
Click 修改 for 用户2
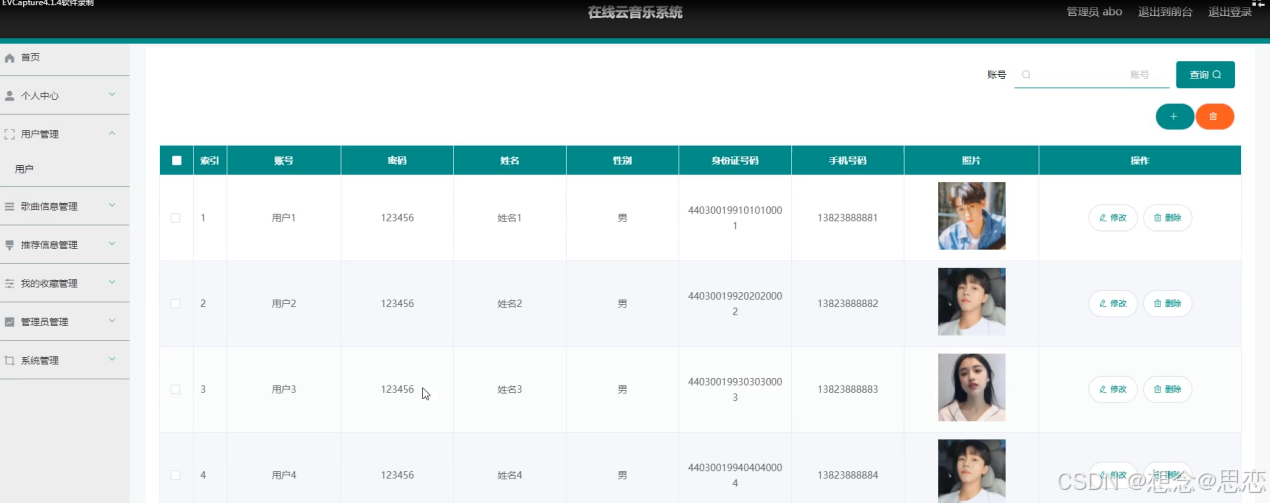coord(1113,304)
